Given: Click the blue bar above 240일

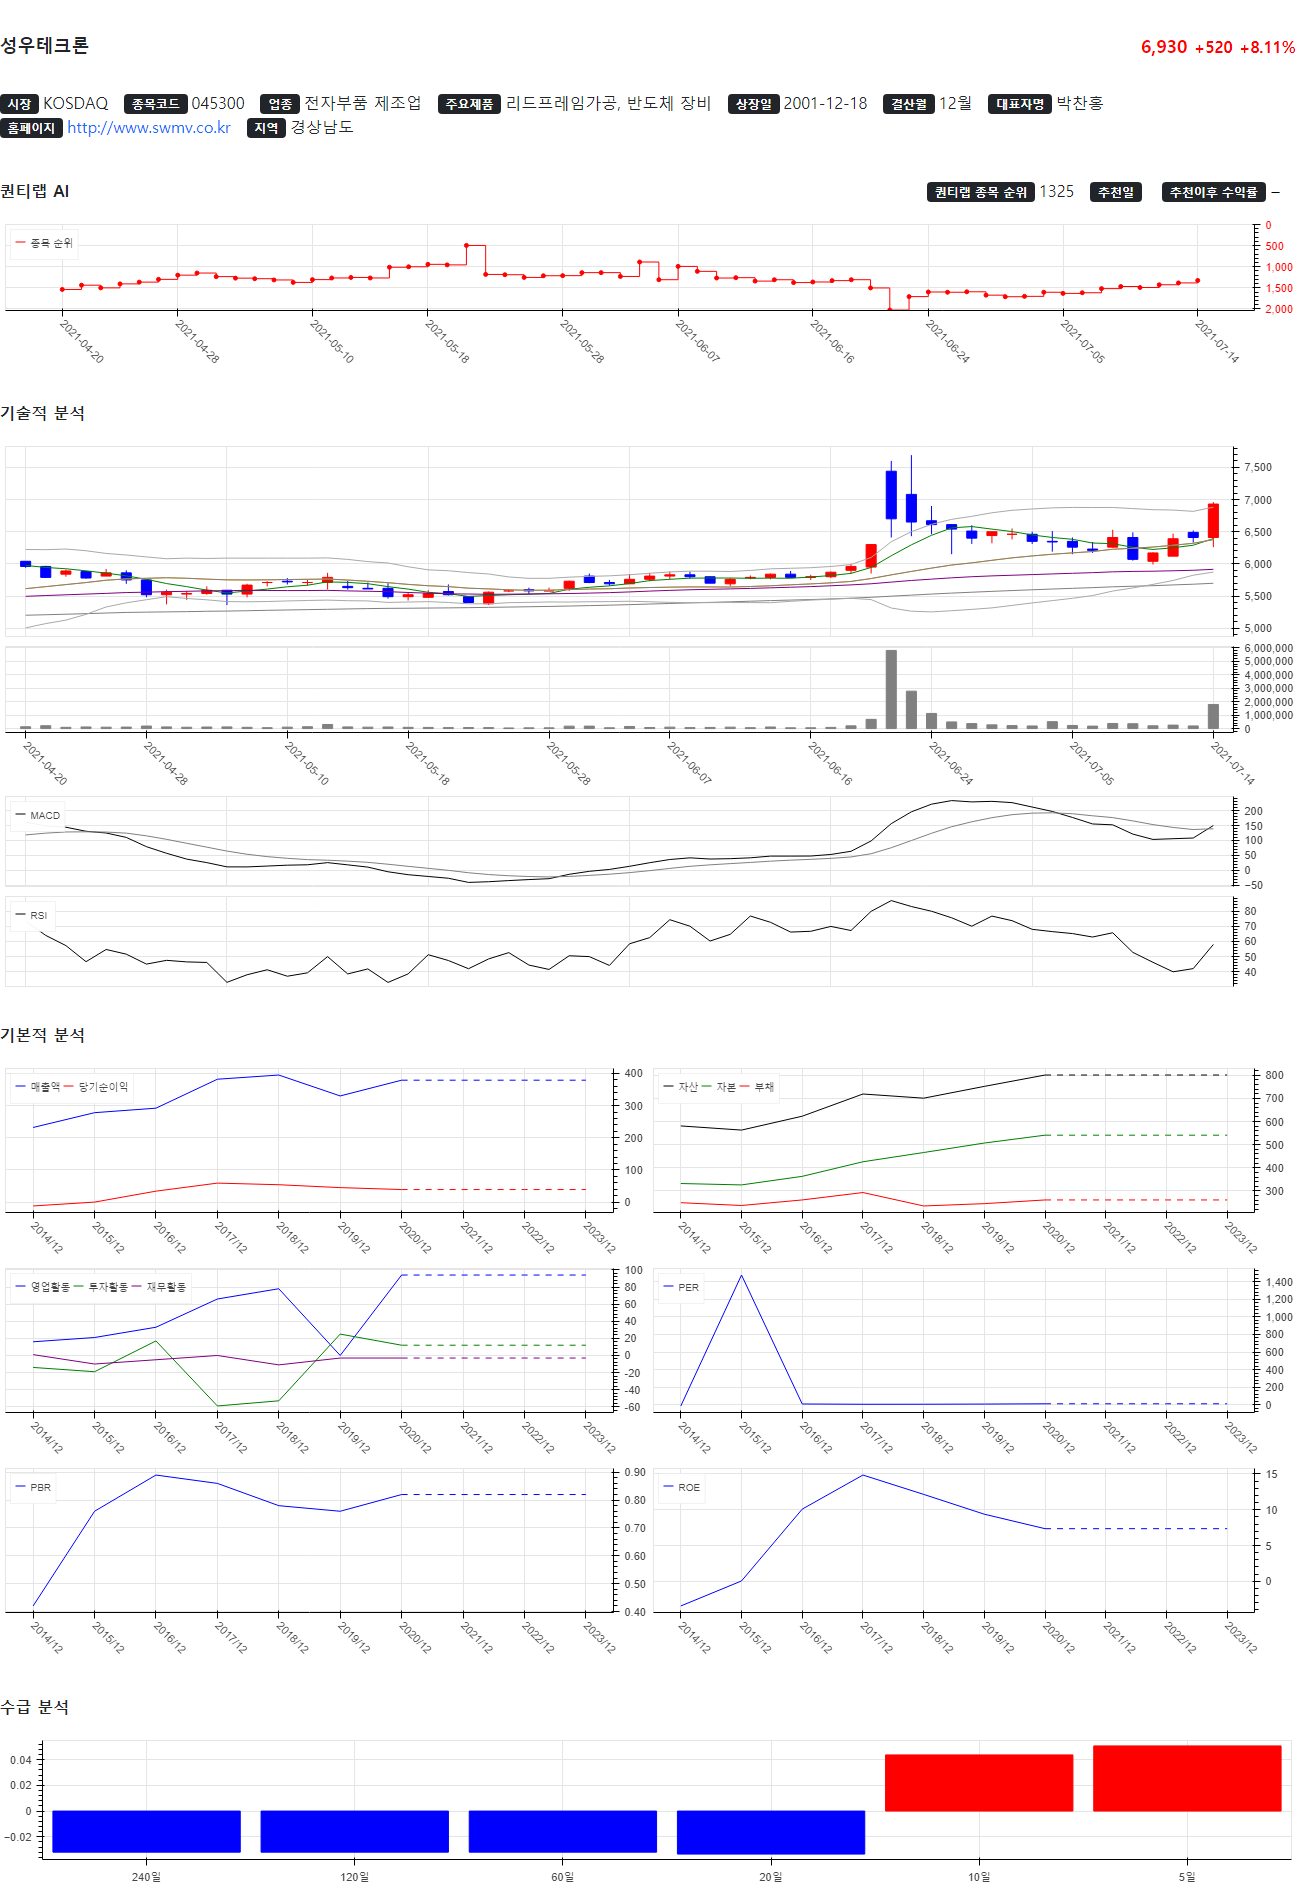Looking at the screenshot, I should [146, 1831].
